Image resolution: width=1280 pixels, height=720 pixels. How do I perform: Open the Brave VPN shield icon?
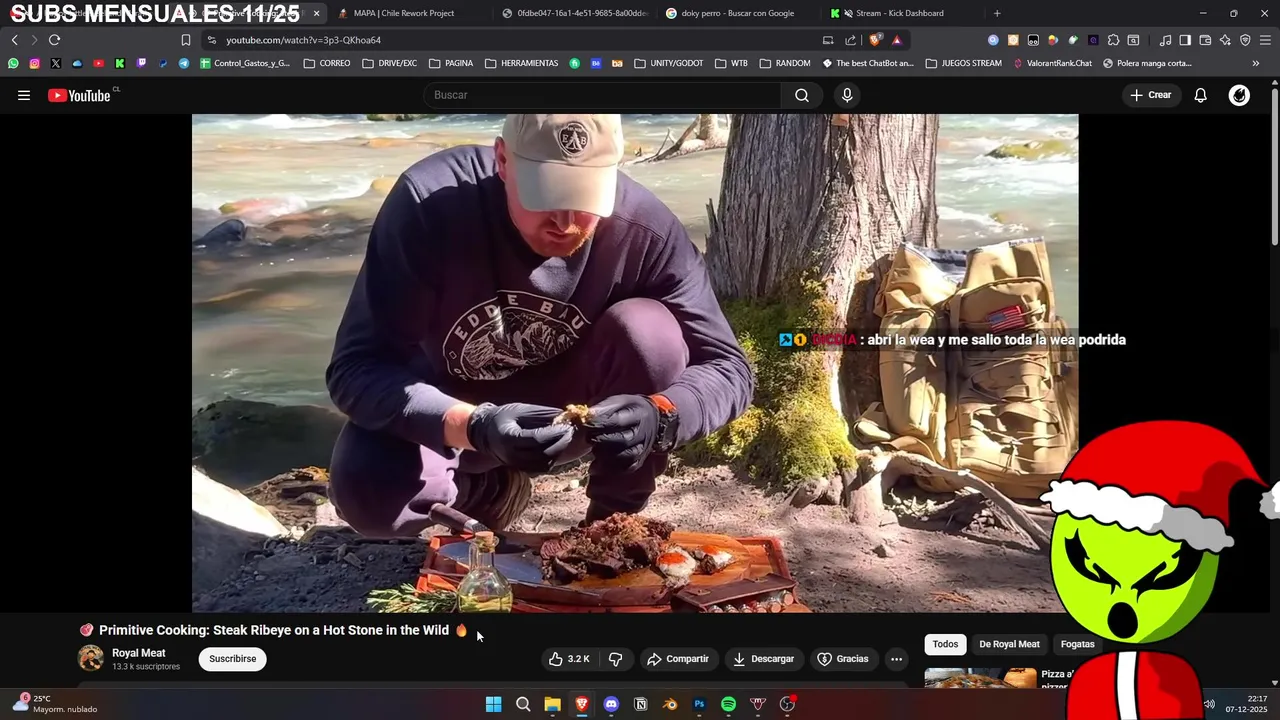pos(1245,40)
